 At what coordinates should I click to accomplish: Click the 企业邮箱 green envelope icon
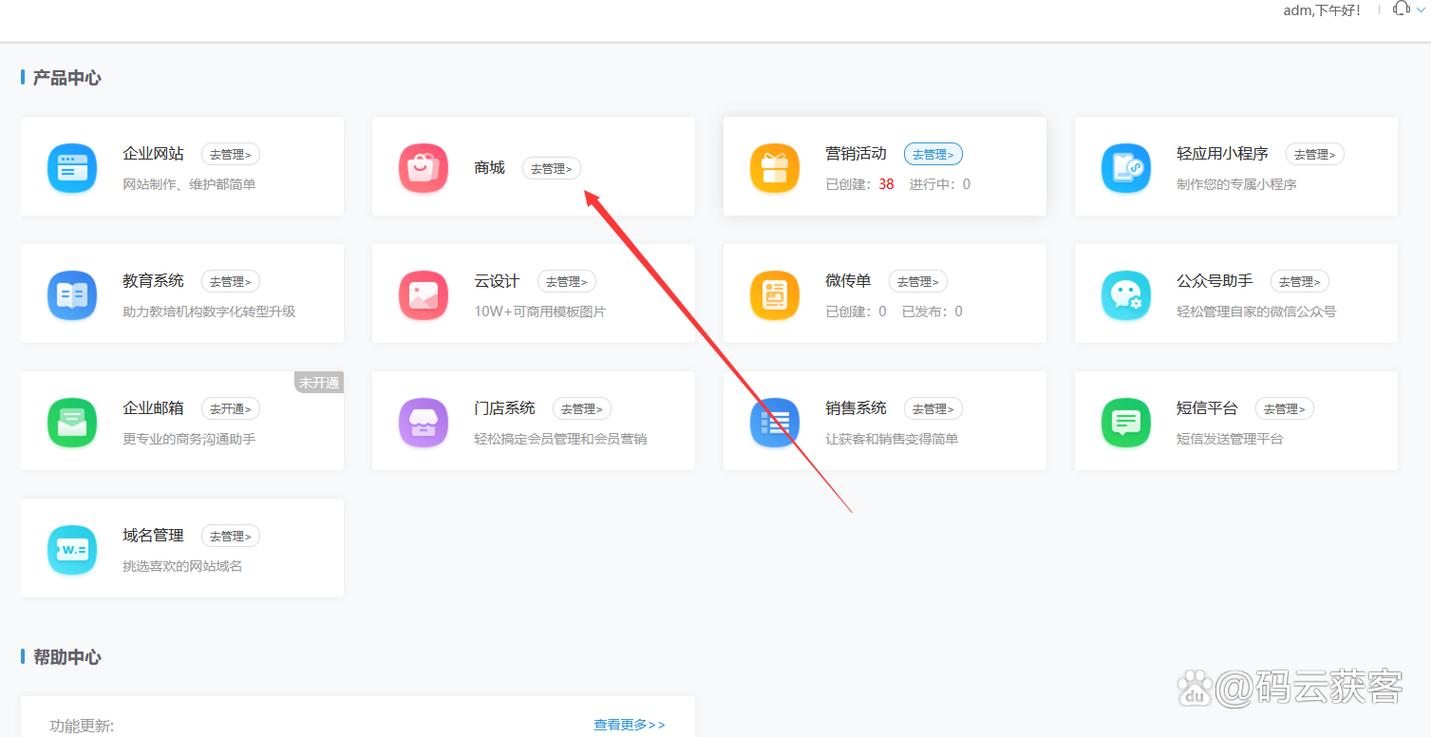[72, 422]
